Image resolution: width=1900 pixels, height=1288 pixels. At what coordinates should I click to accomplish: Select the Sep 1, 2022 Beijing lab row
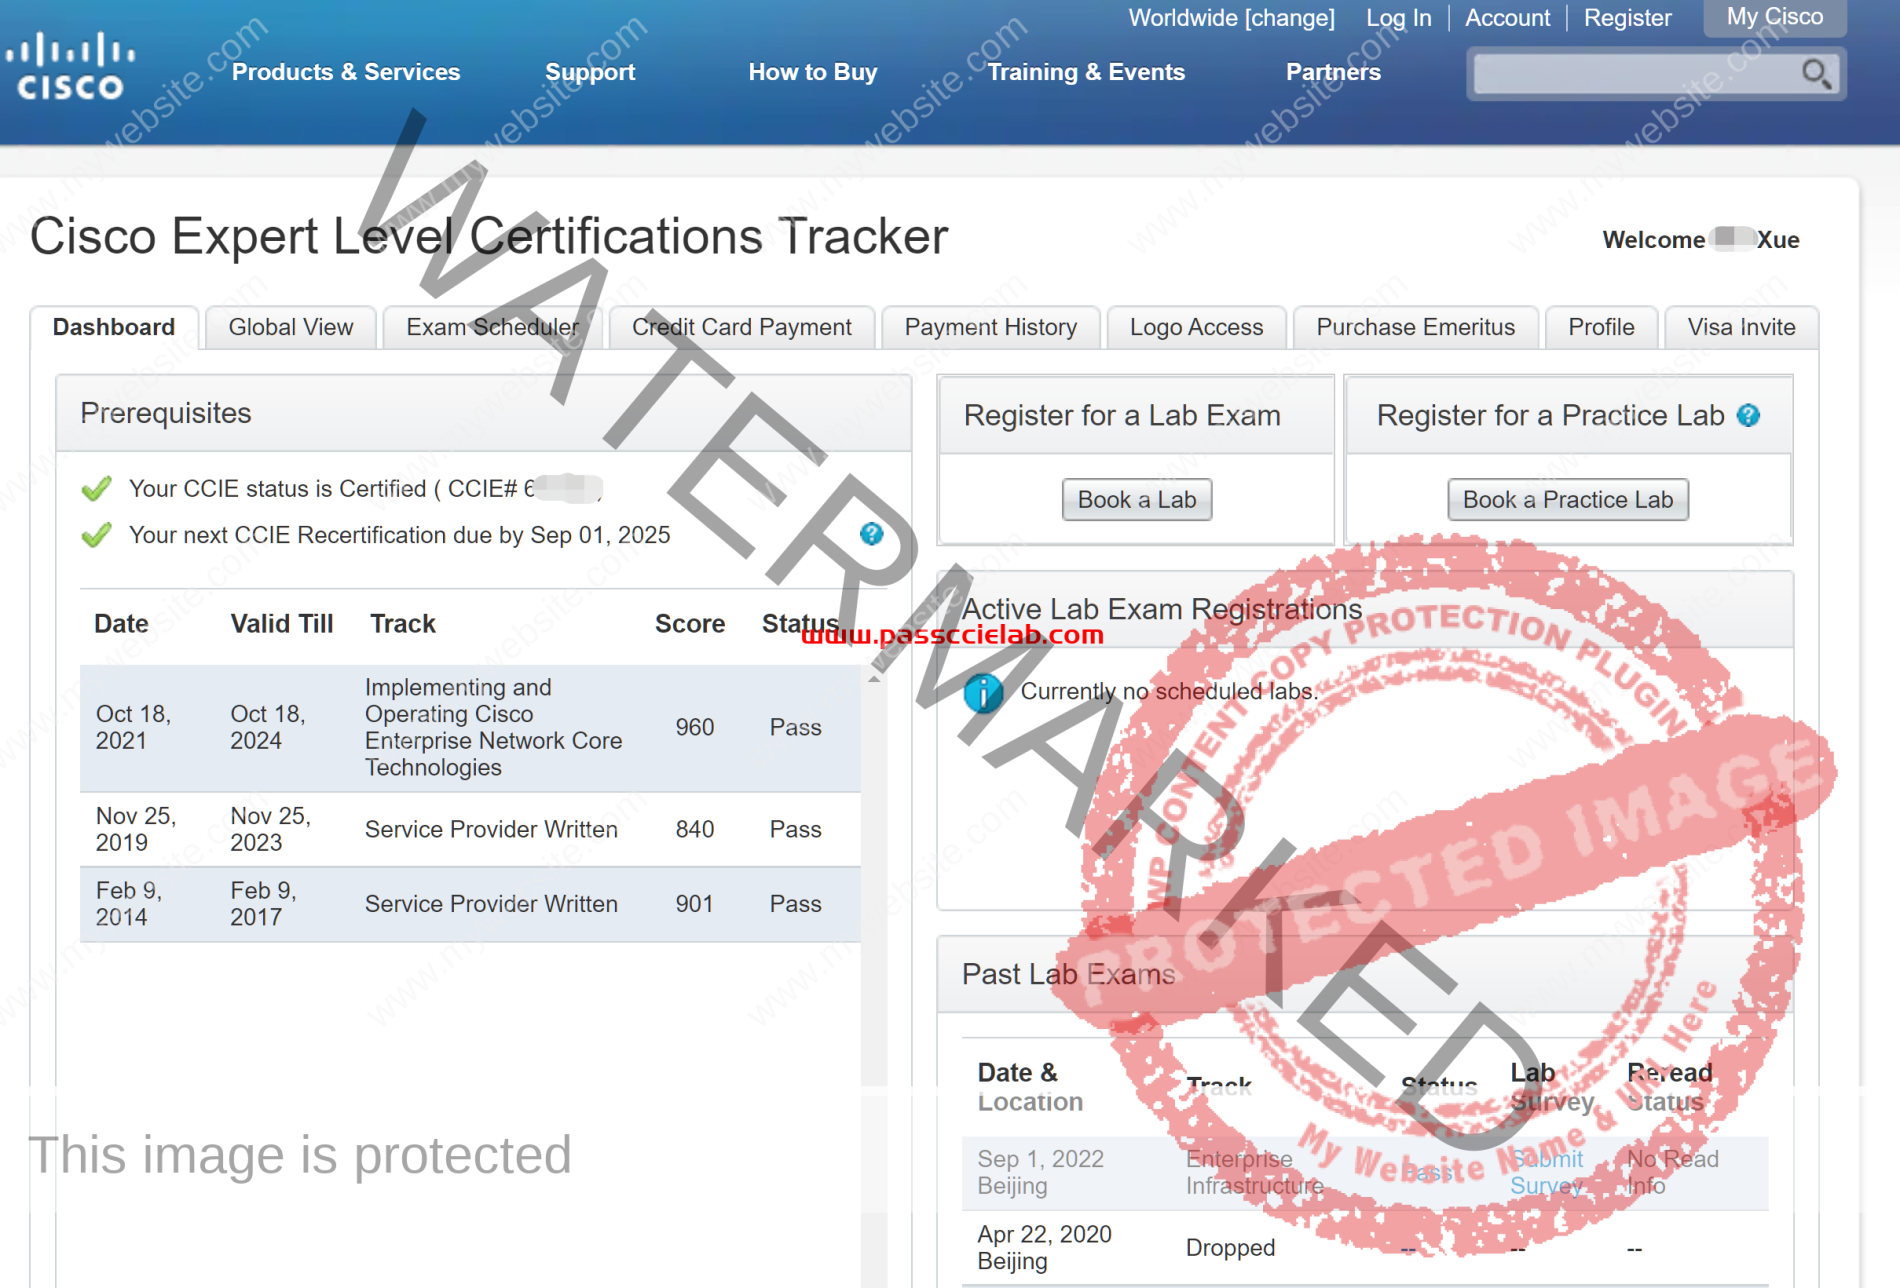[x=1365, y=1173]
